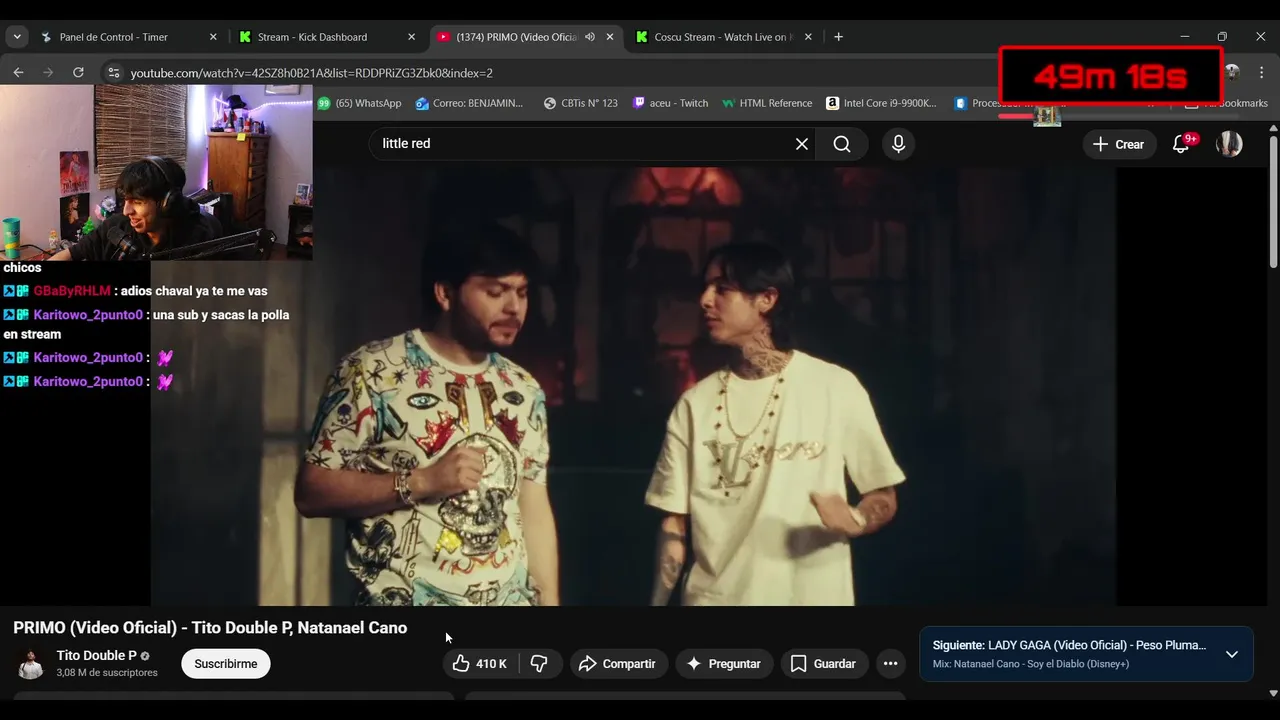Open site information icon in address bar
This screenshot has height=720, width=1280.
point(114,73)
